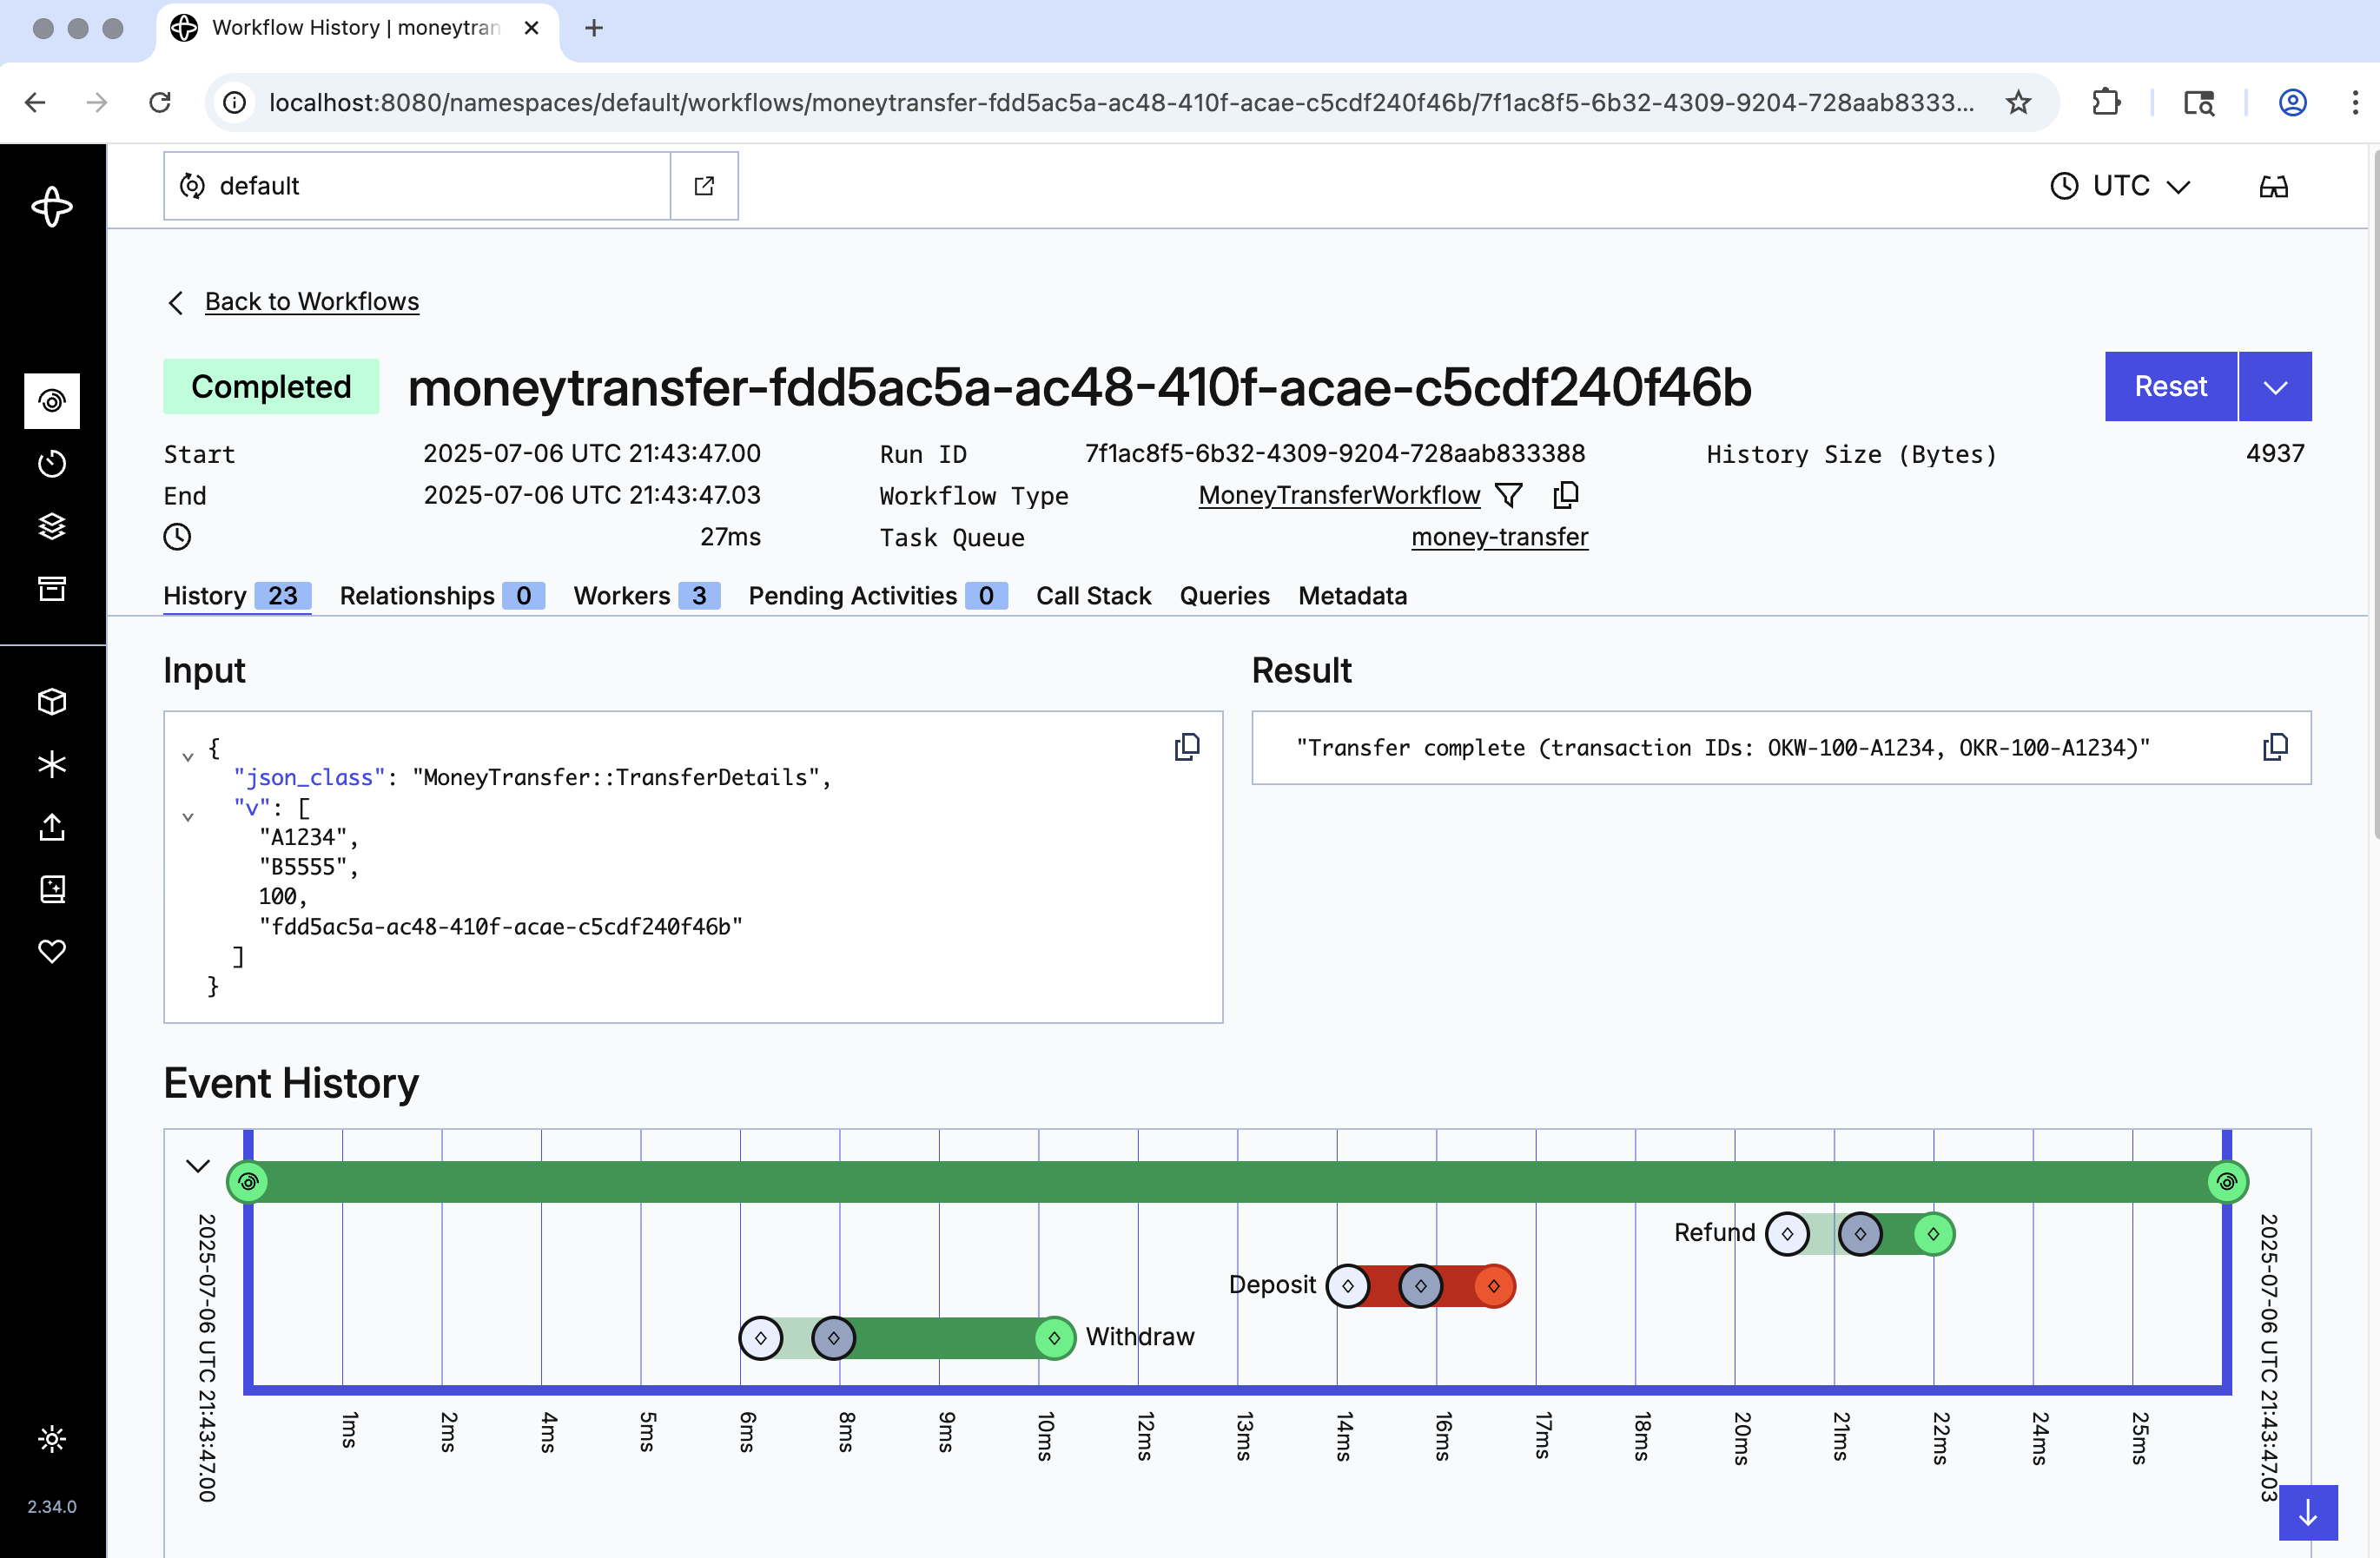Open the Call Stack tab
Screen dimensions: 2380x1558
(x=1094, y=596)
